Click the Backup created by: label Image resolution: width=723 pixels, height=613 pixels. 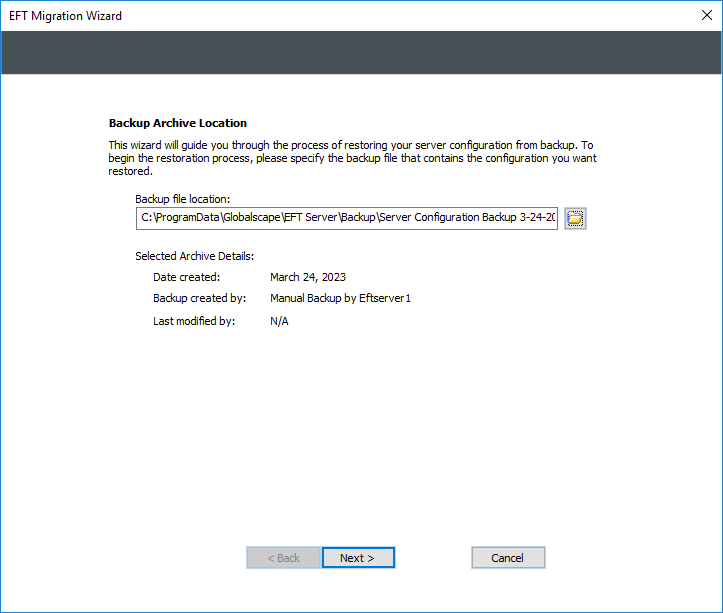coord(199,298)
